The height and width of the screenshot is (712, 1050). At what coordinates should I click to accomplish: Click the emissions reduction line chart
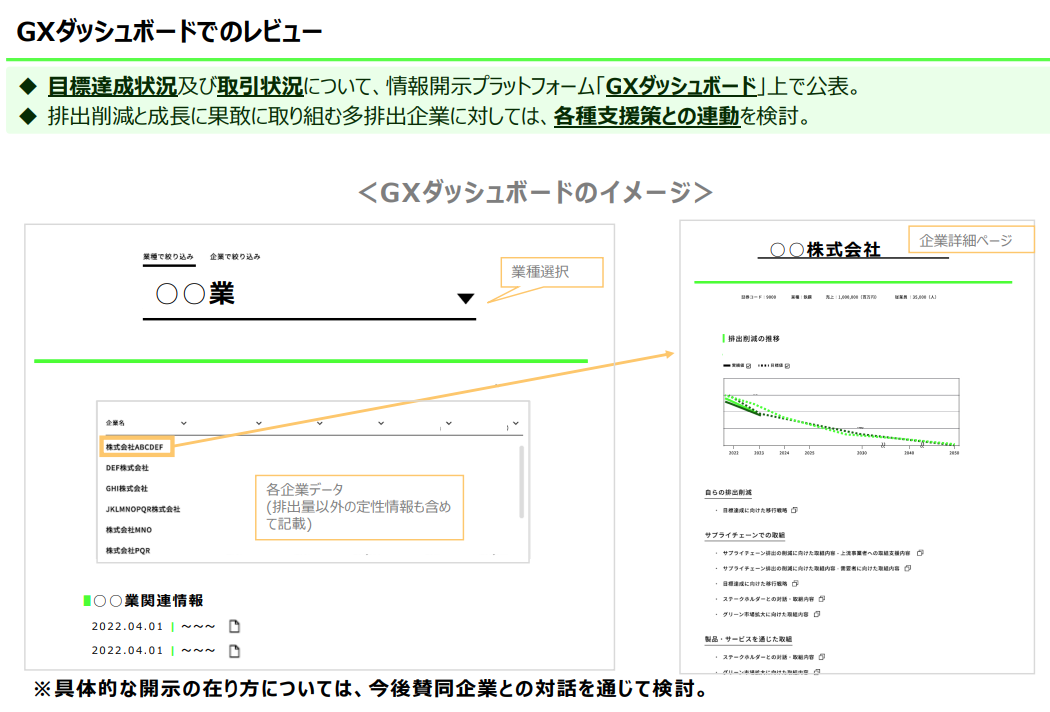[x=841, y=412]
